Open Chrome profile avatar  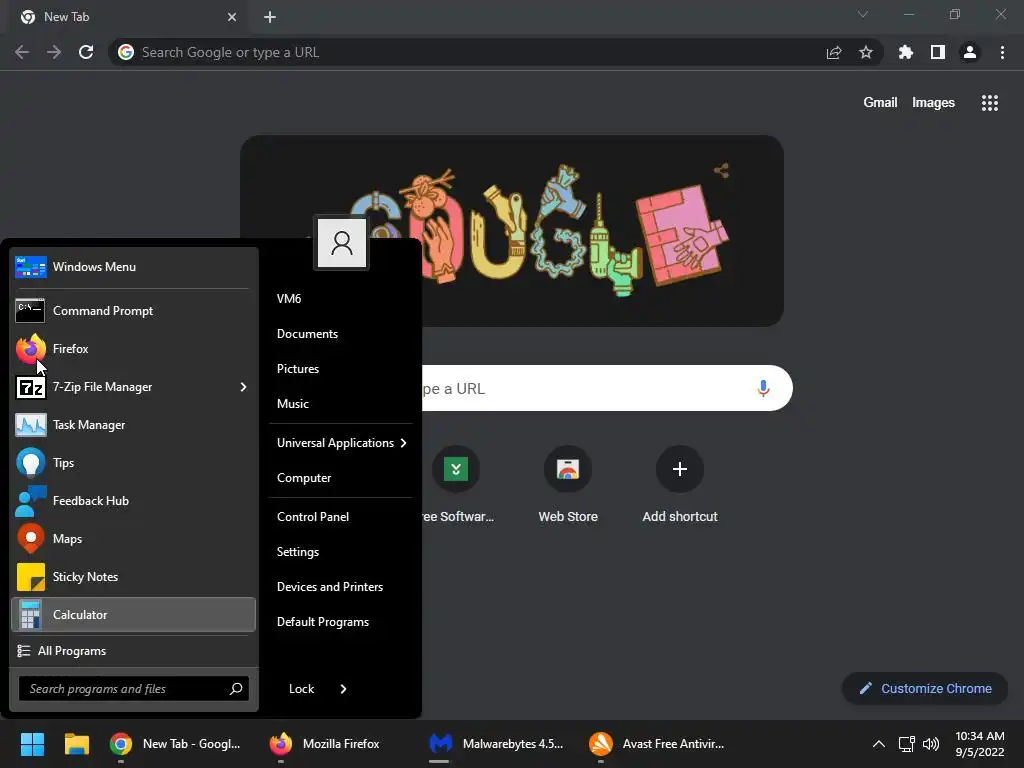click(970, 52)
